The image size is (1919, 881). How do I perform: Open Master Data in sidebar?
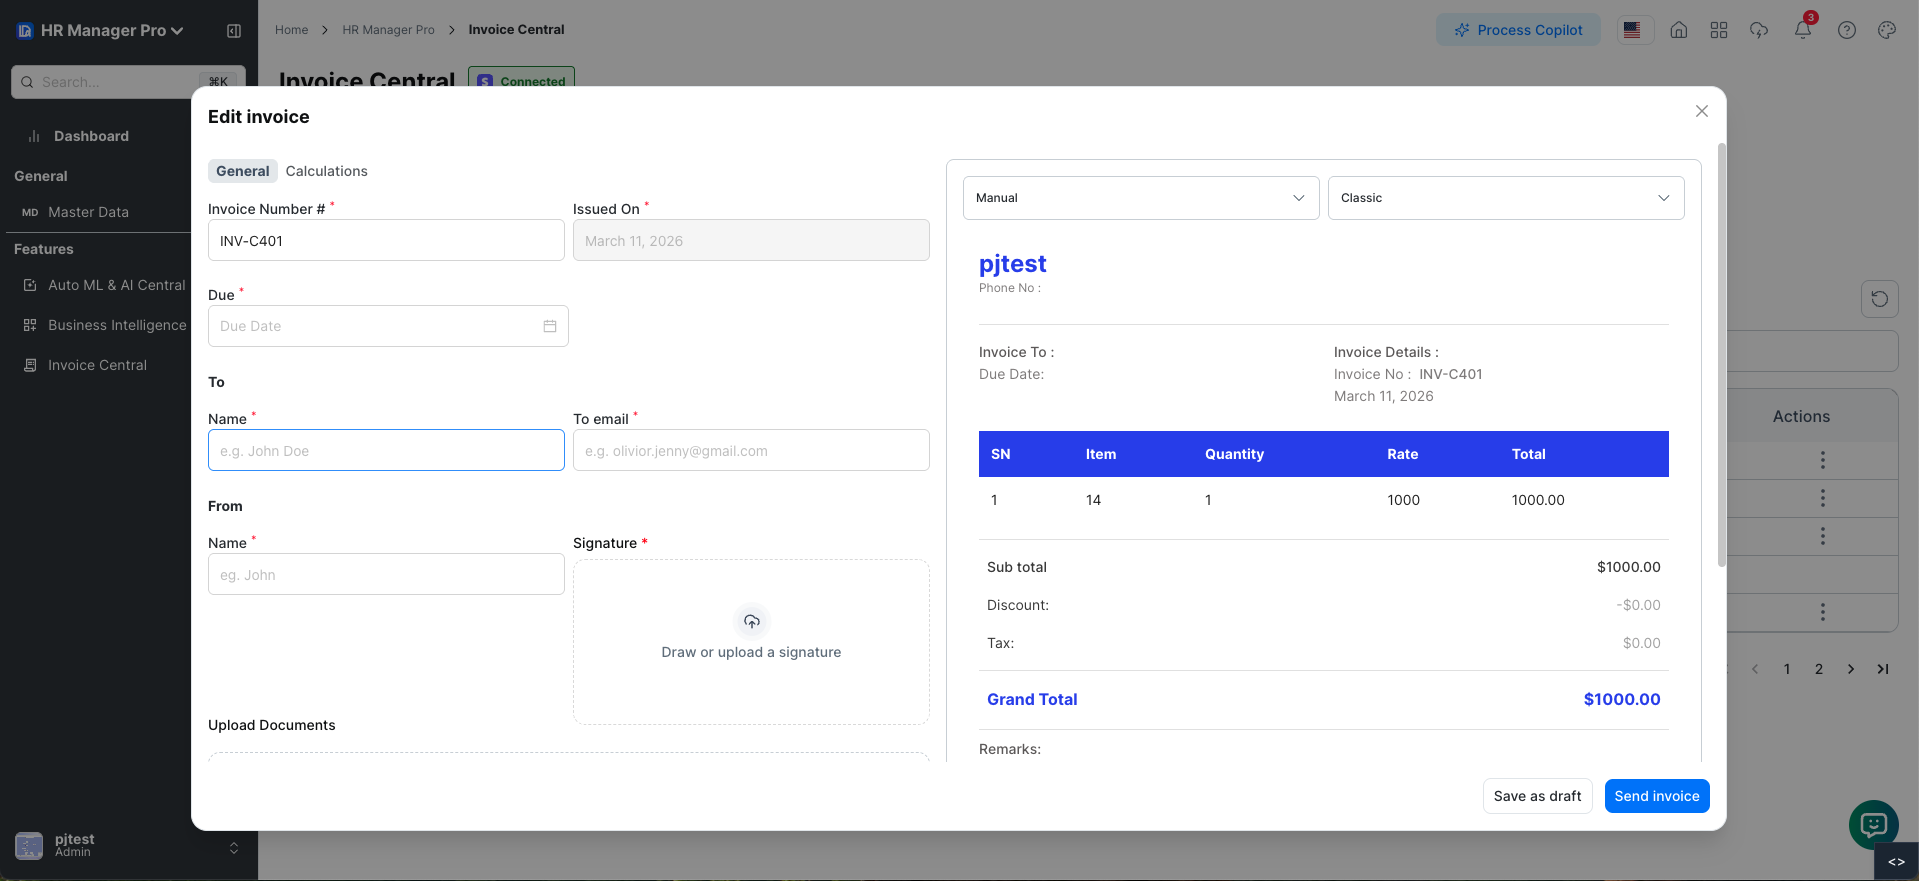pyautogui.click(x=88, y=212)
